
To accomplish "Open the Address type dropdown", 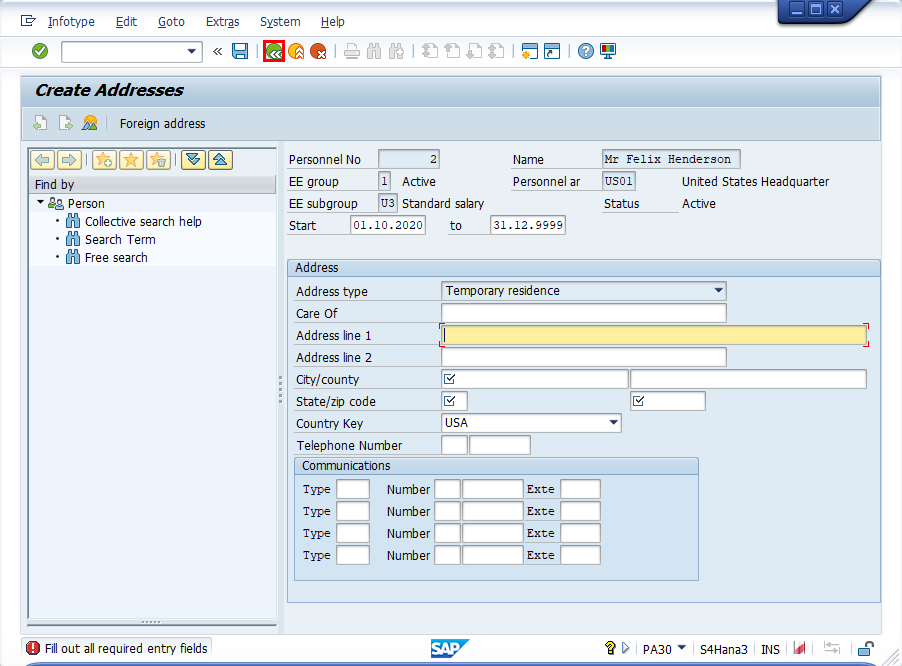I will (x=718, y=290).
